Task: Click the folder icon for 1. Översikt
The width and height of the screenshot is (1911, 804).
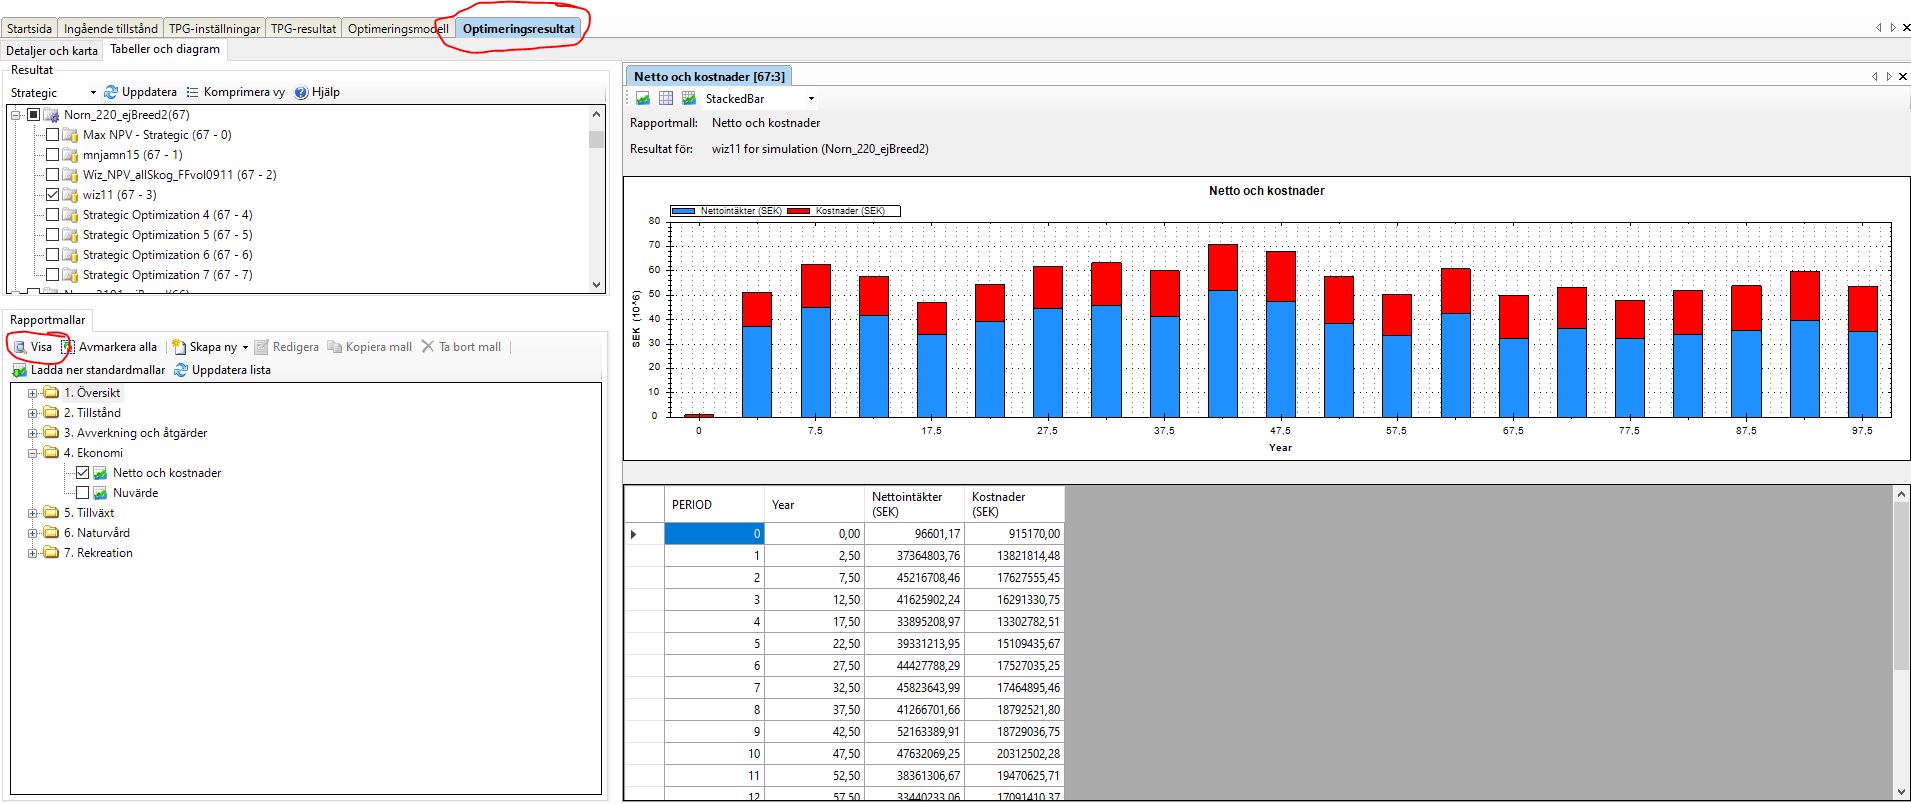Action: click(x=51, y=393)
